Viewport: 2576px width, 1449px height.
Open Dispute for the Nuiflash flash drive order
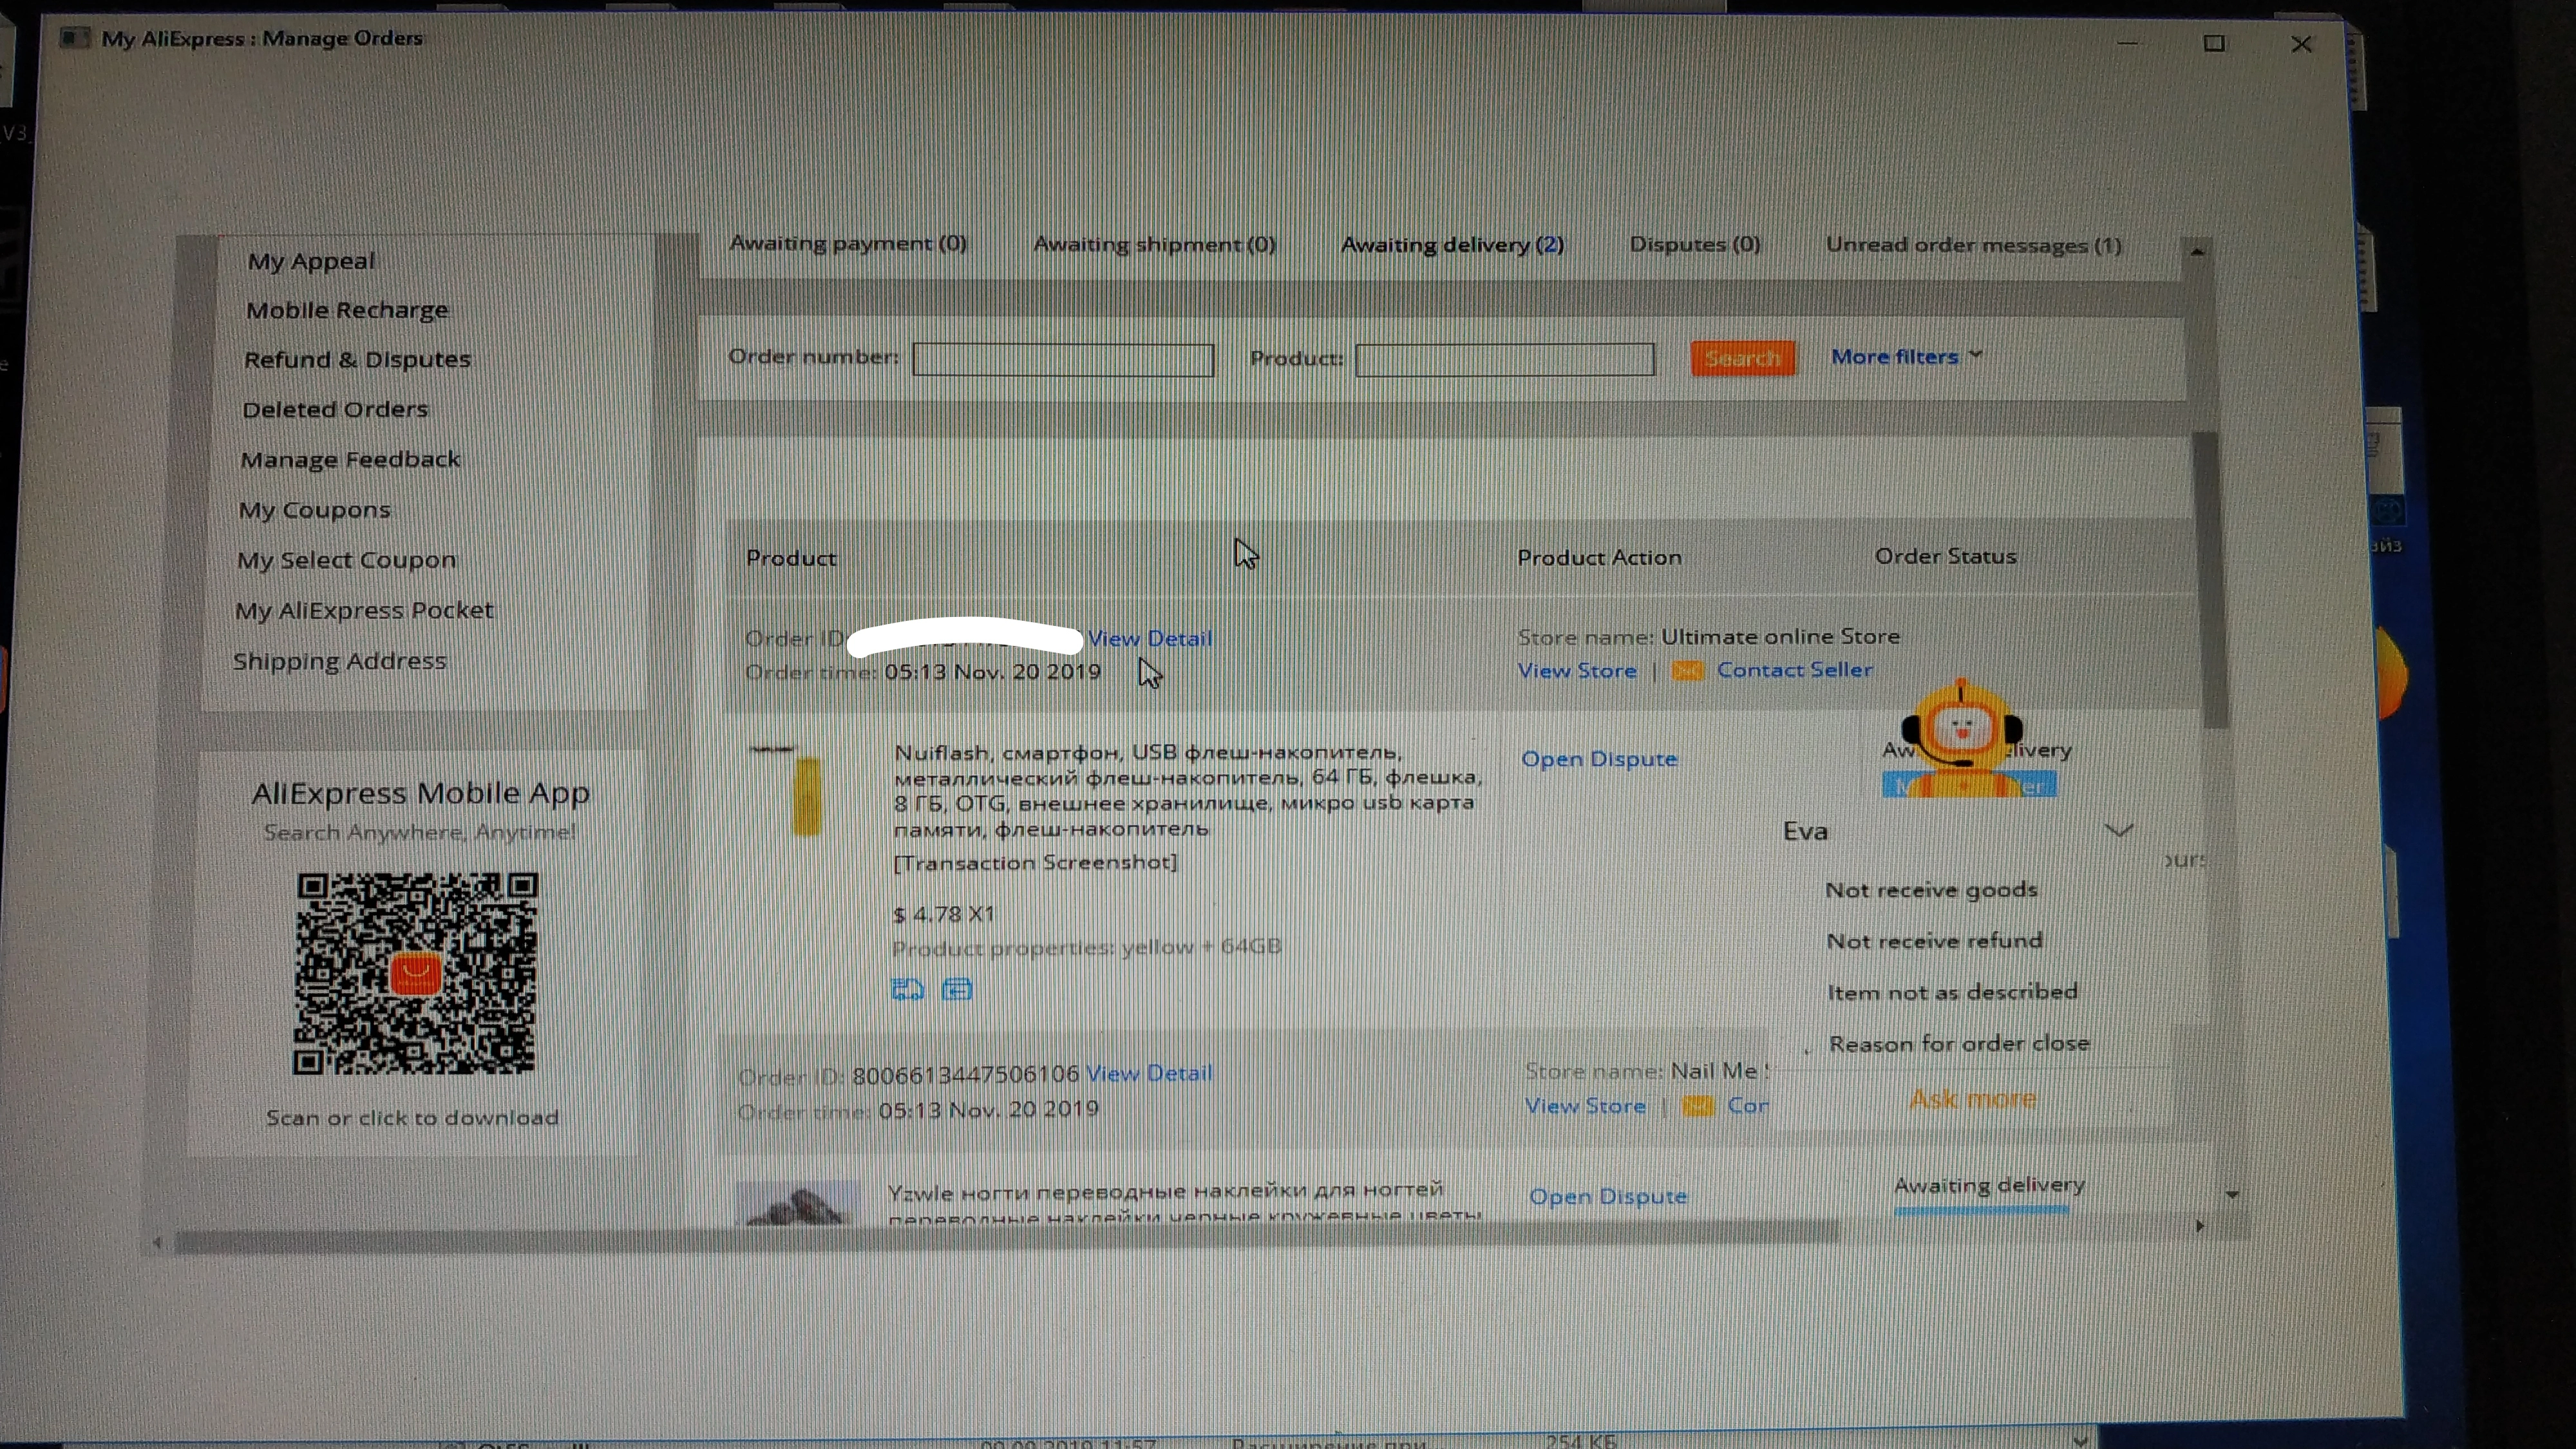point(1599,759)
